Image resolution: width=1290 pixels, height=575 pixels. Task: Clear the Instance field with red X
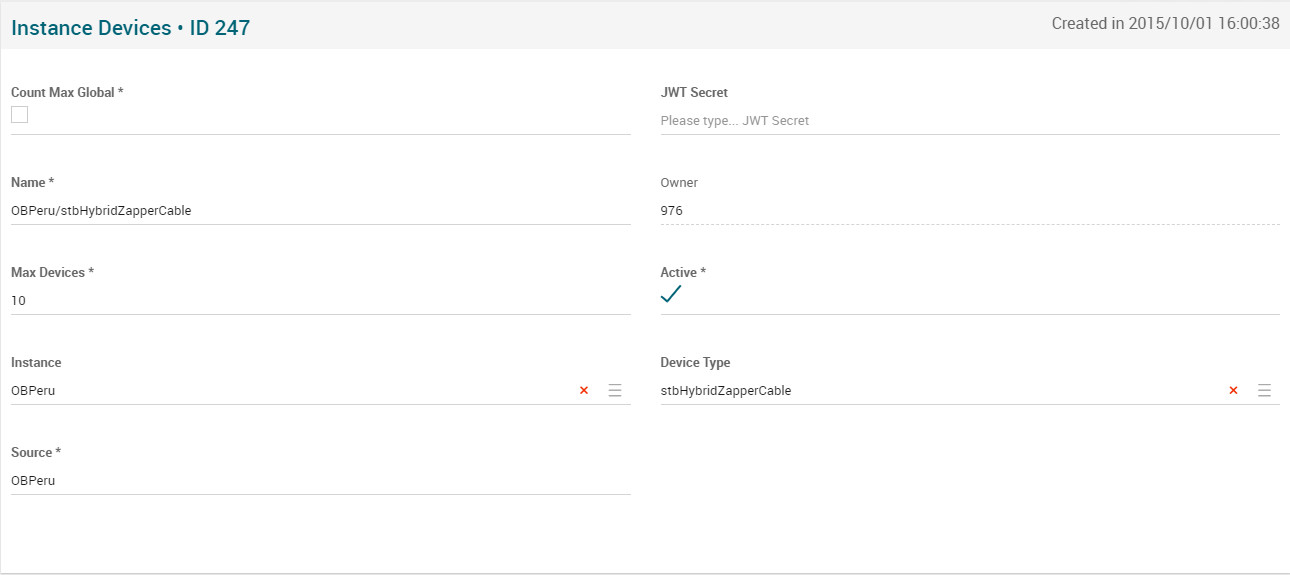click(x=584, y=391)
